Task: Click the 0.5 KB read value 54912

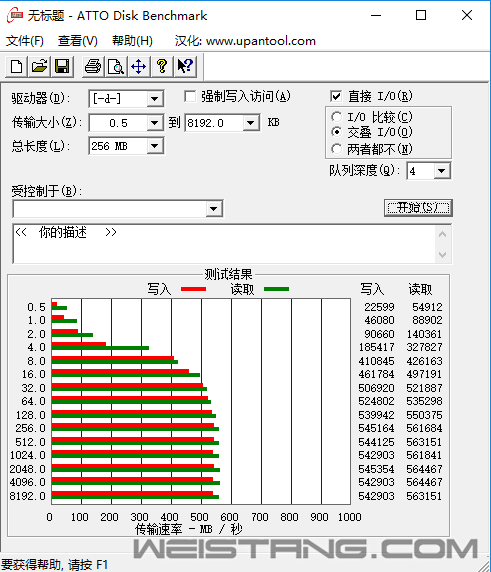Action: (x=427, y=307)
